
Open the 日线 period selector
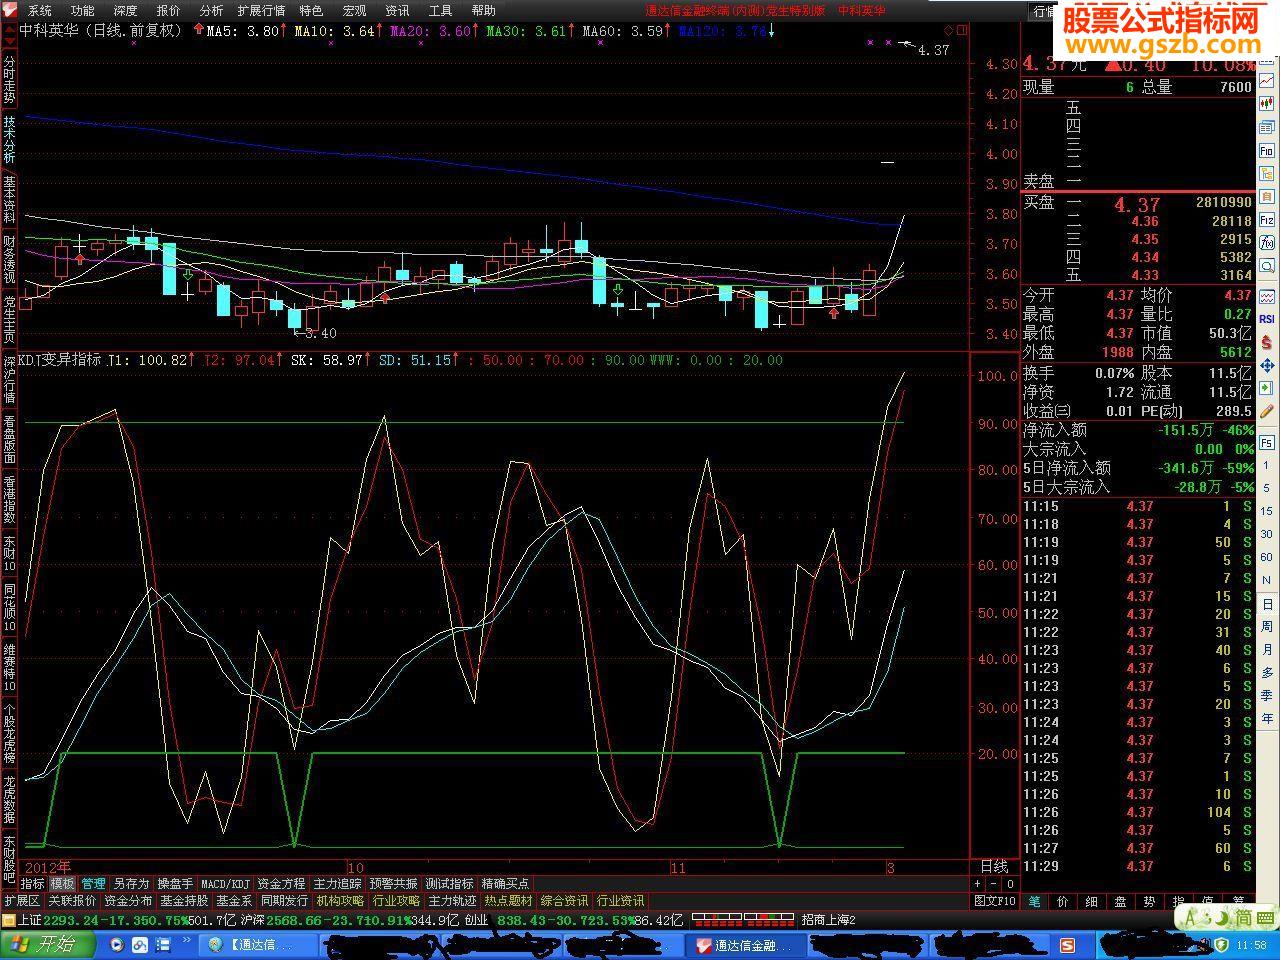(994, 866)
